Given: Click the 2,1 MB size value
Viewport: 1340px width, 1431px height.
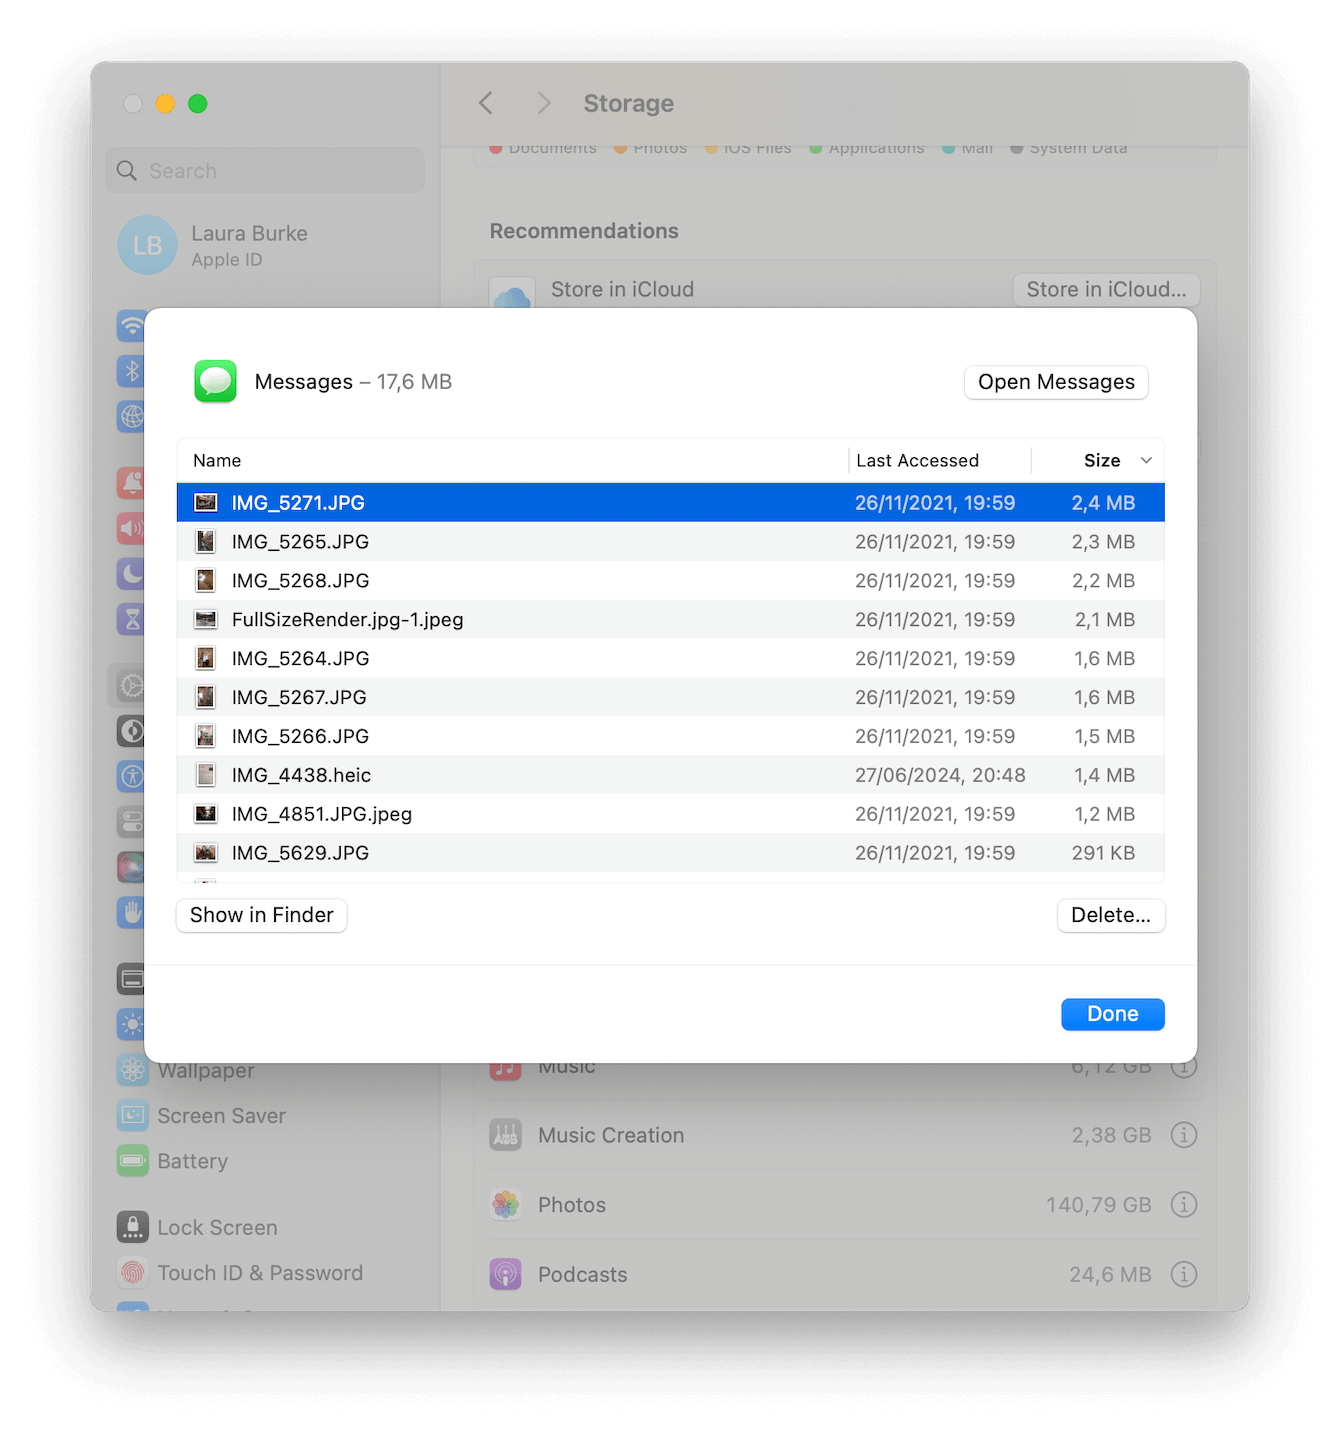Looking at the screenshot, I should 1105,619.
